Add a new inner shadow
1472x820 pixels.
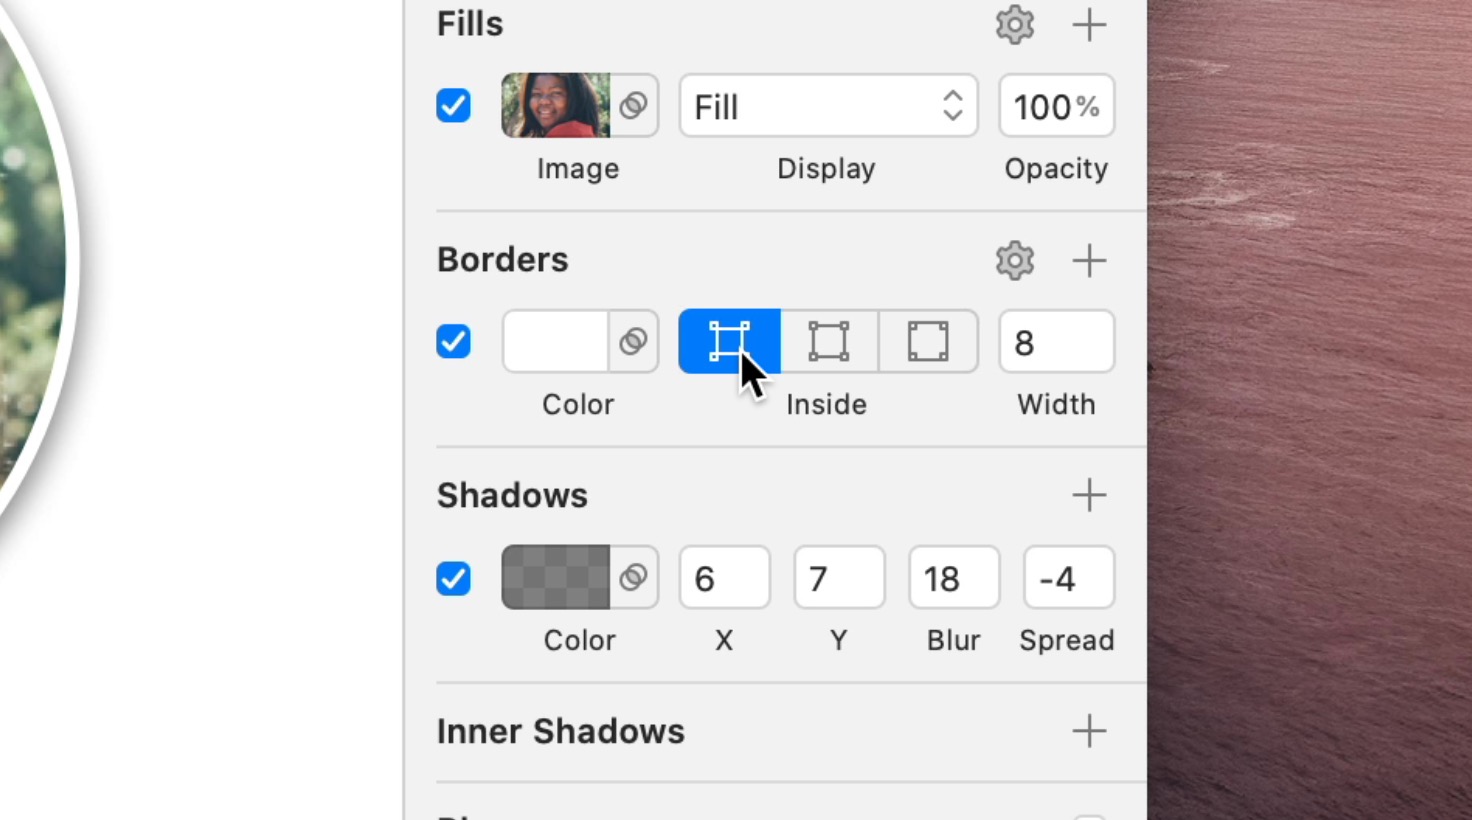1089,731
